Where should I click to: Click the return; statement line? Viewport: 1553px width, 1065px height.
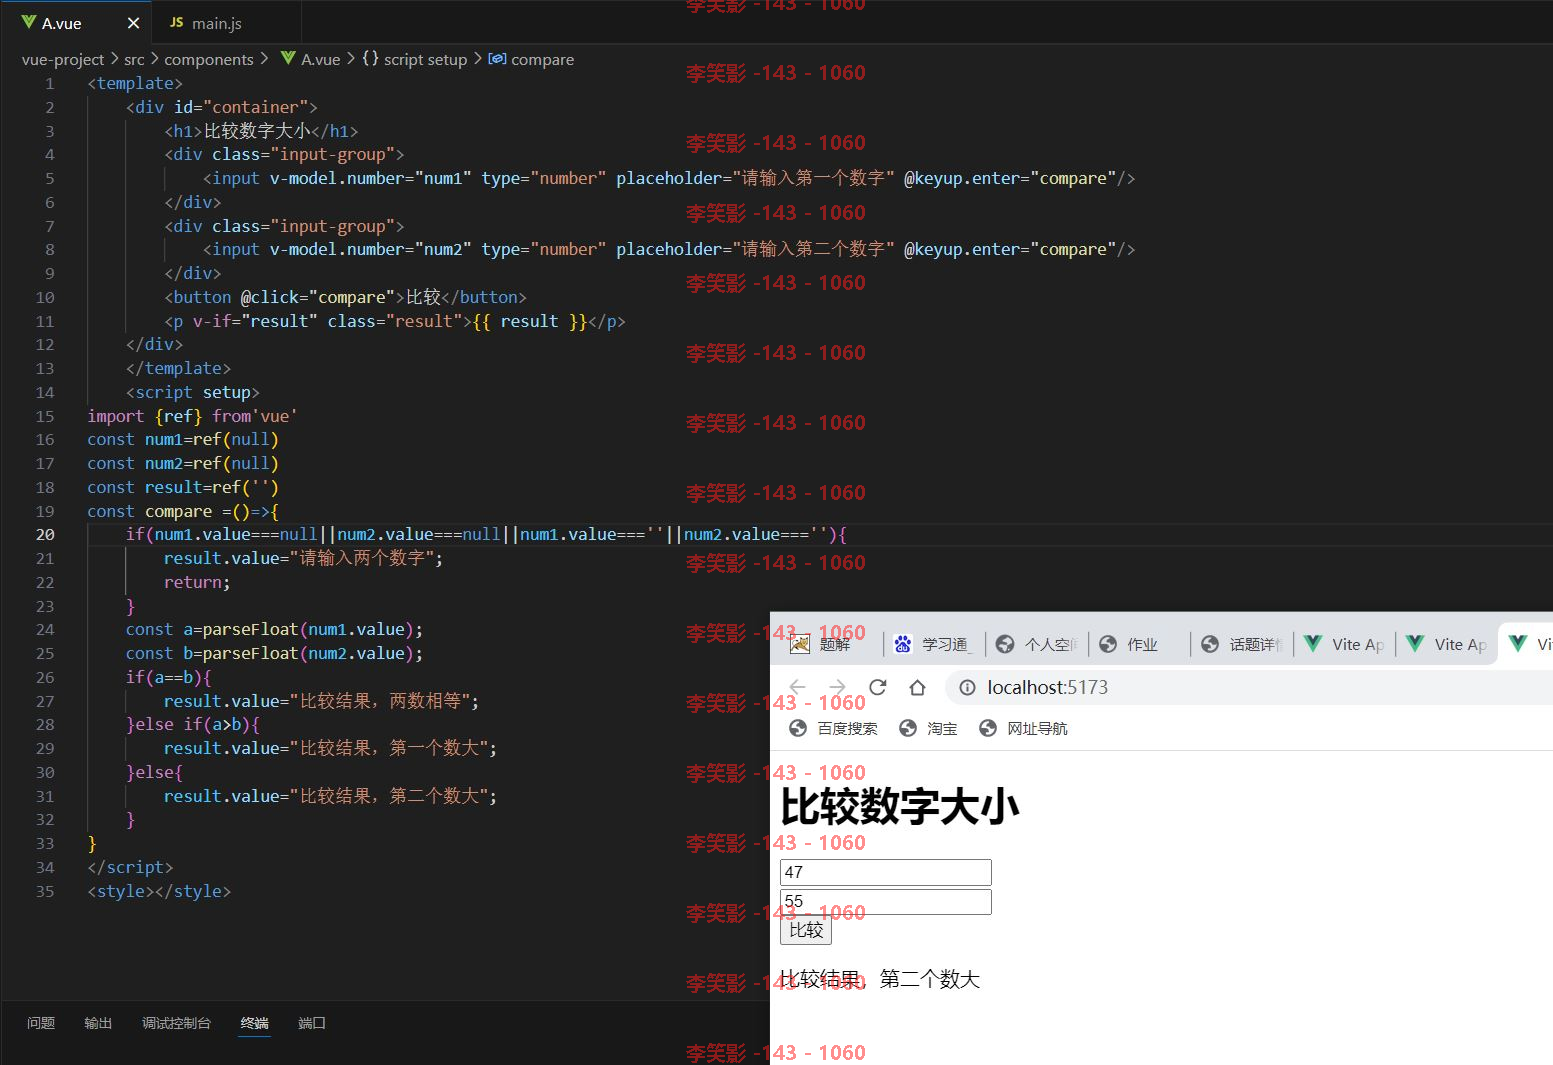pos(197,582)
